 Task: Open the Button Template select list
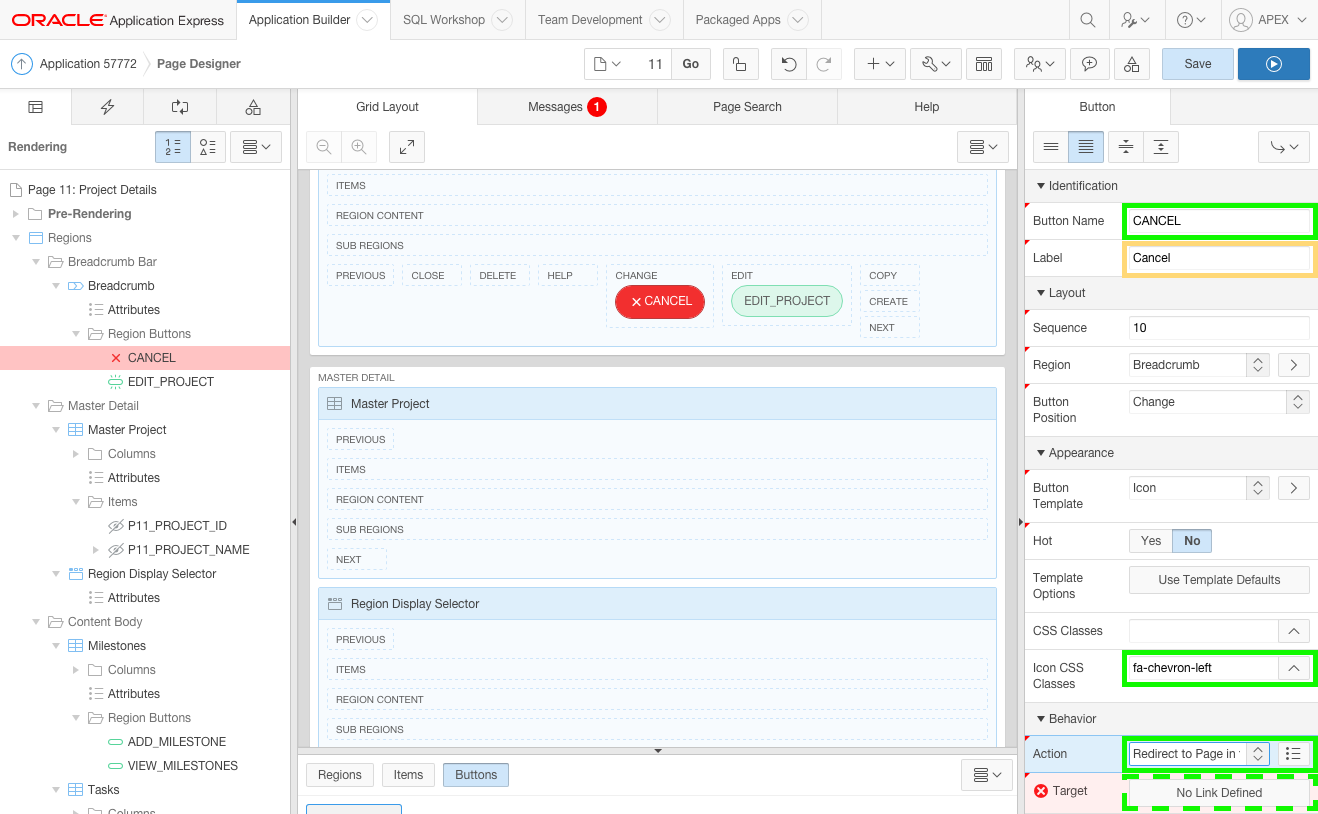pyautogui.click(x=1199, y=488)
